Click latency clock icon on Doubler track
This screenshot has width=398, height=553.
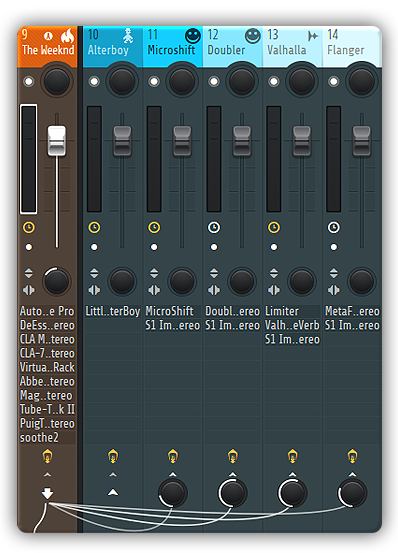[214, 227]
